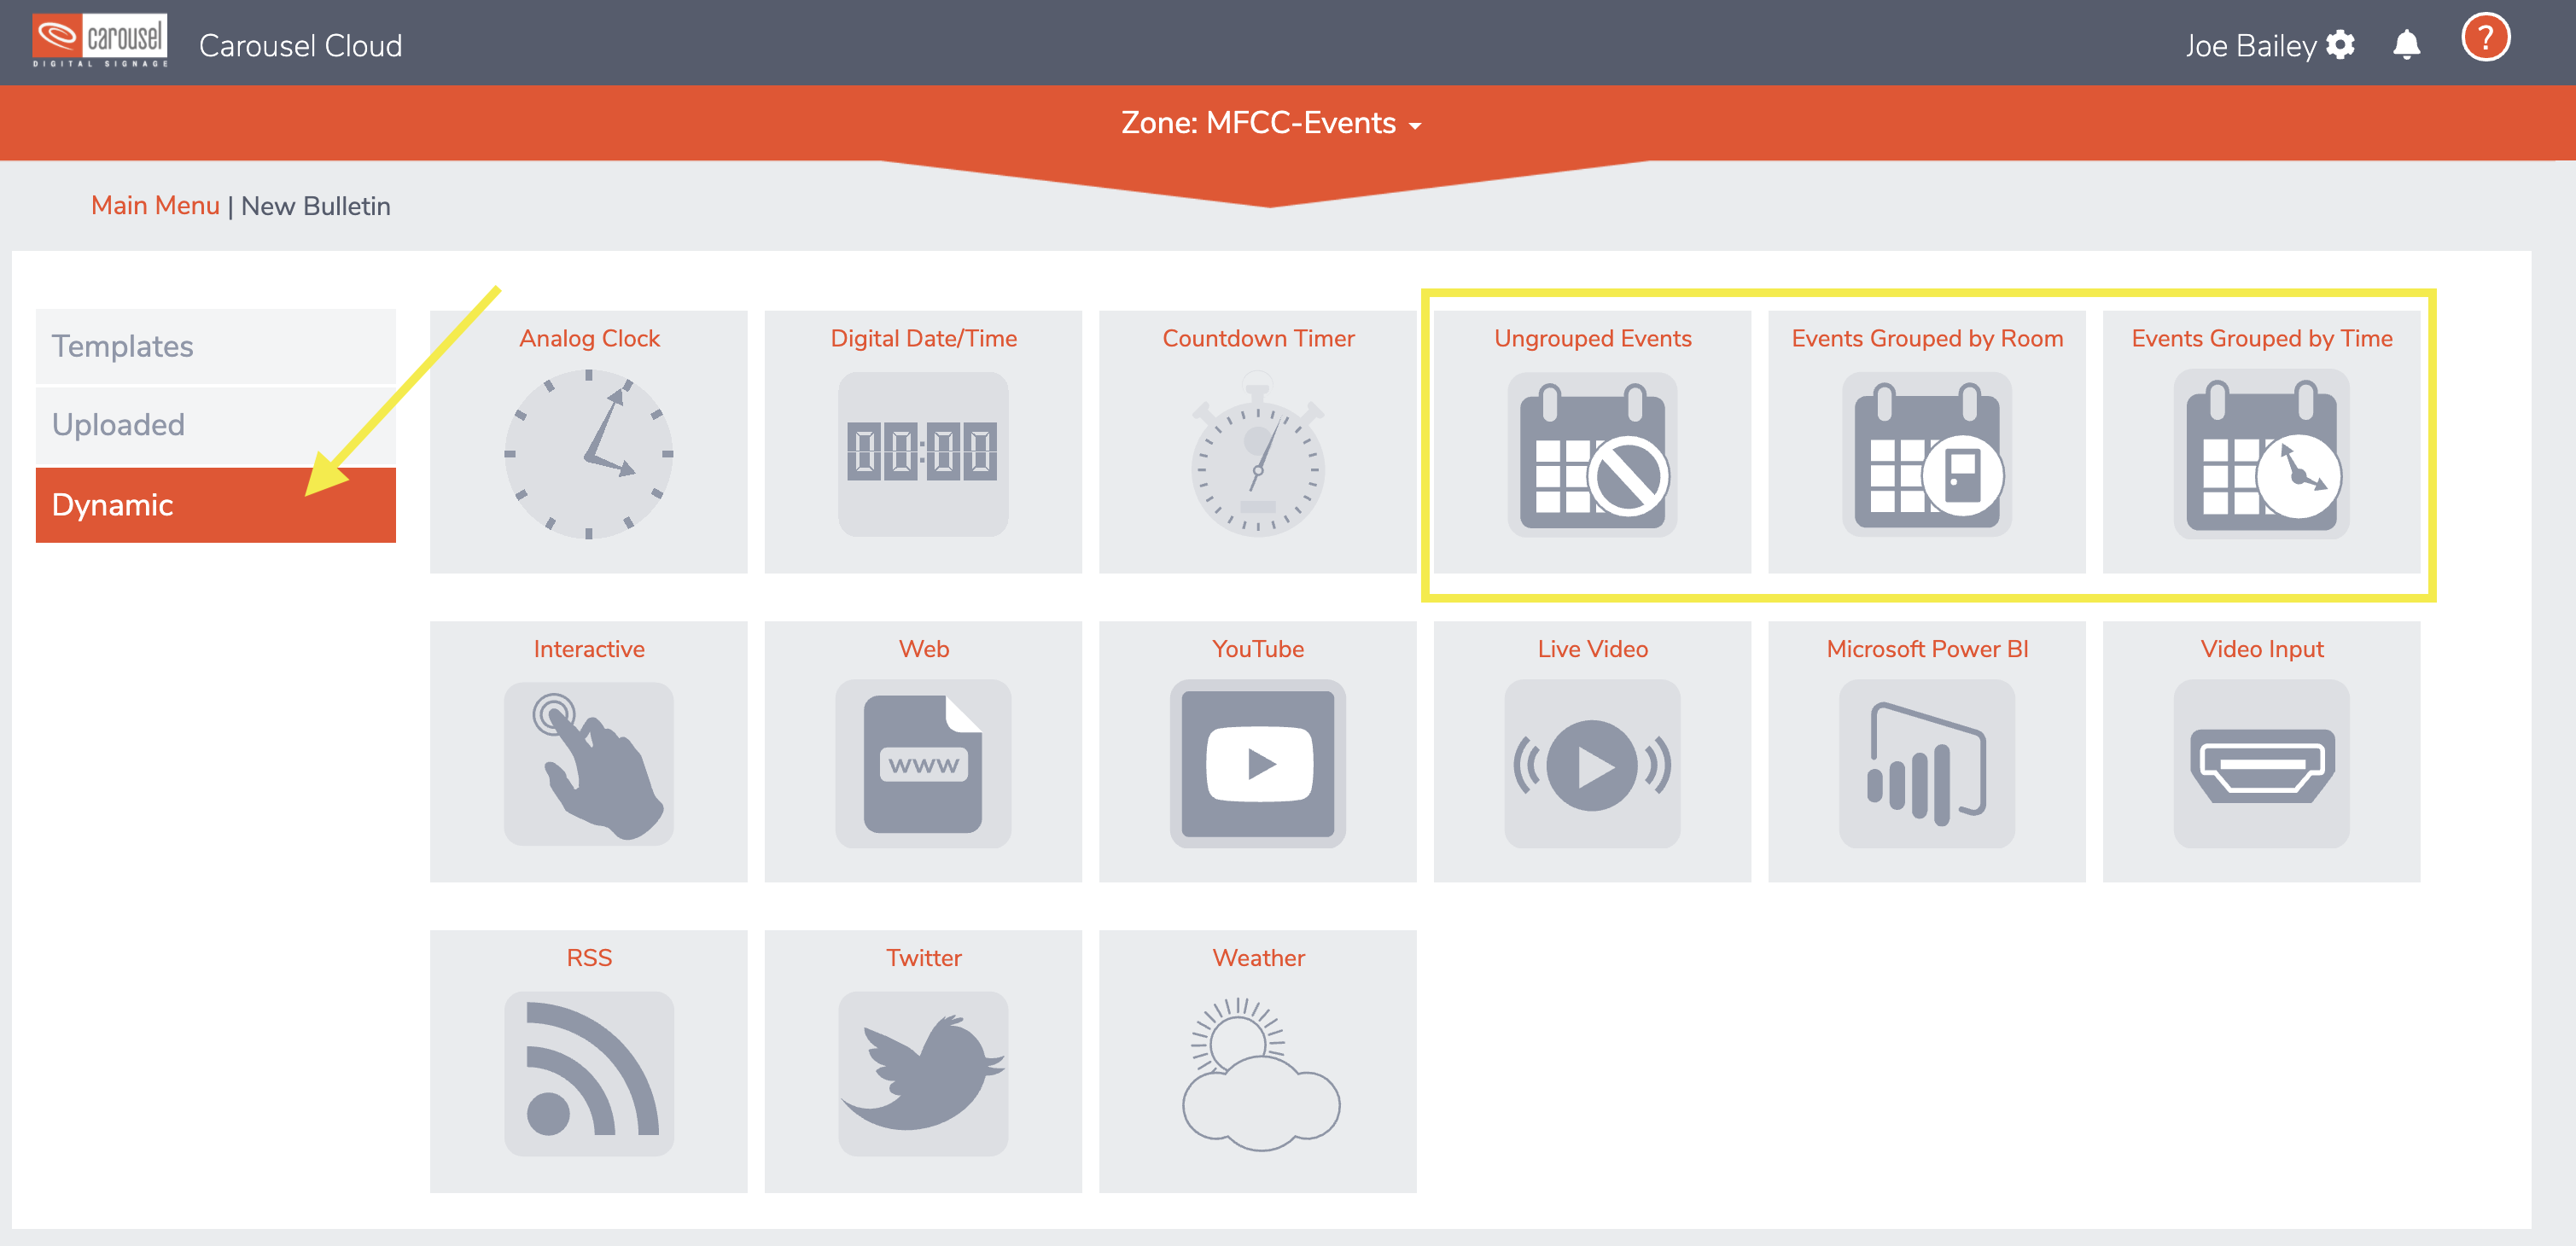Click the Events Grouped by Room label
Screen dimensions: 2576x1246
click(1927, 338)
